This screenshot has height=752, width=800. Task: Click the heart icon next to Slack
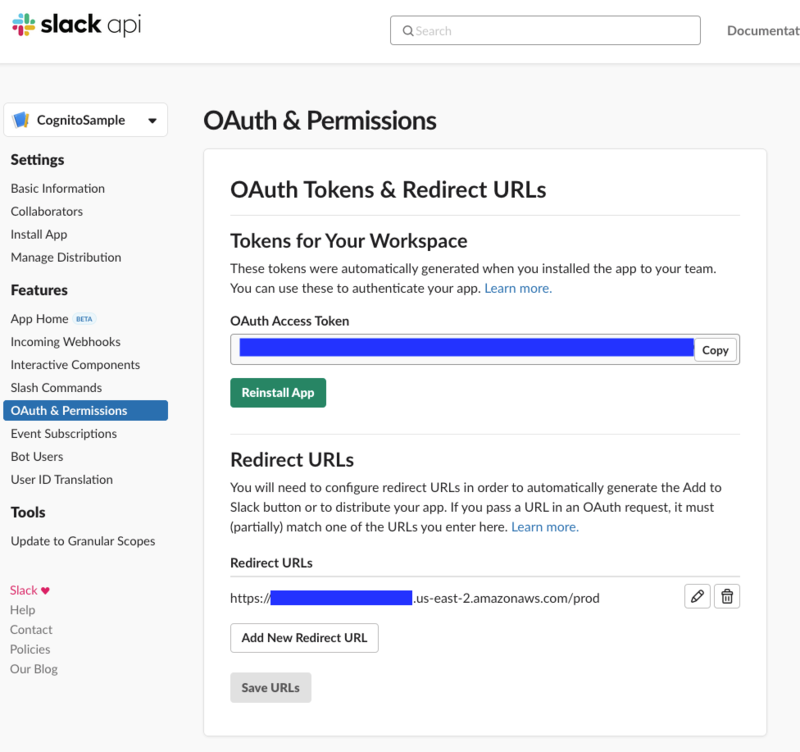(x=45, y=590)
